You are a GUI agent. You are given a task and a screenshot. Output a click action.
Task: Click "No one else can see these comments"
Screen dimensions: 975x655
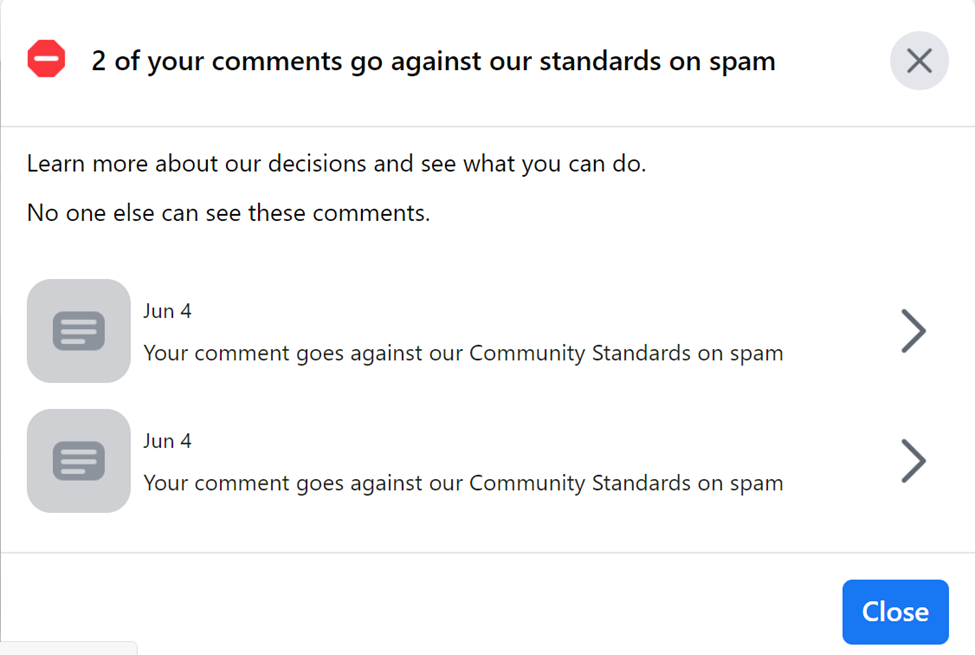pyautogui.click(x=228, y=213)
